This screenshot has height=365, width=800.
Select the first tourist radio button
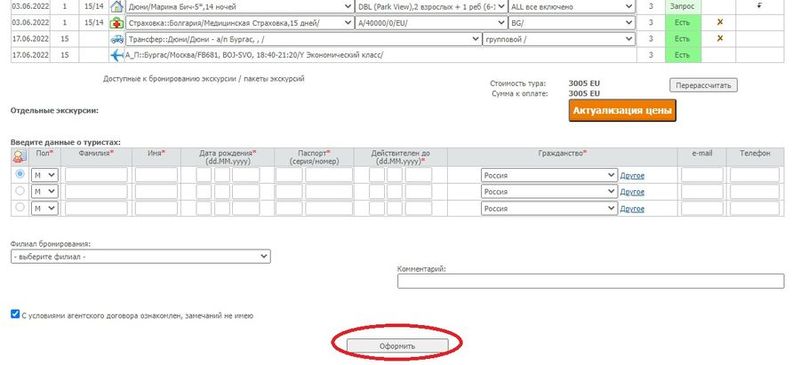(20, 174)
